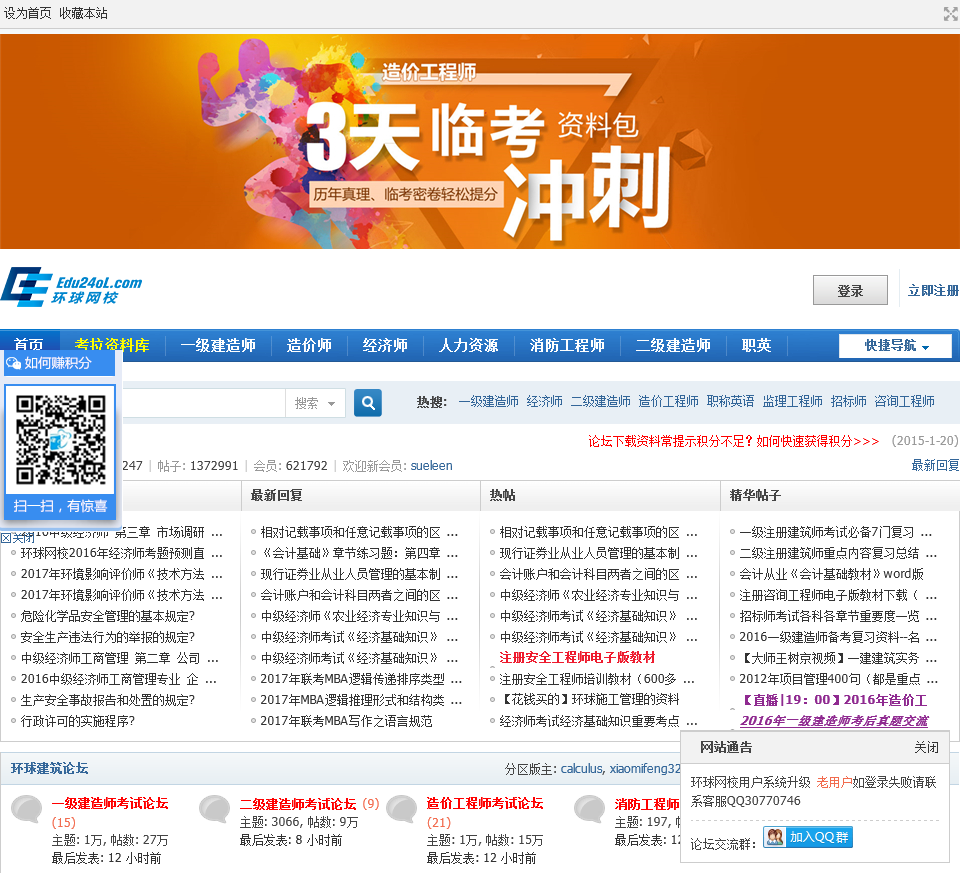
Task: Open 环球建筑论坛 section heading
Action: [50, 768]
